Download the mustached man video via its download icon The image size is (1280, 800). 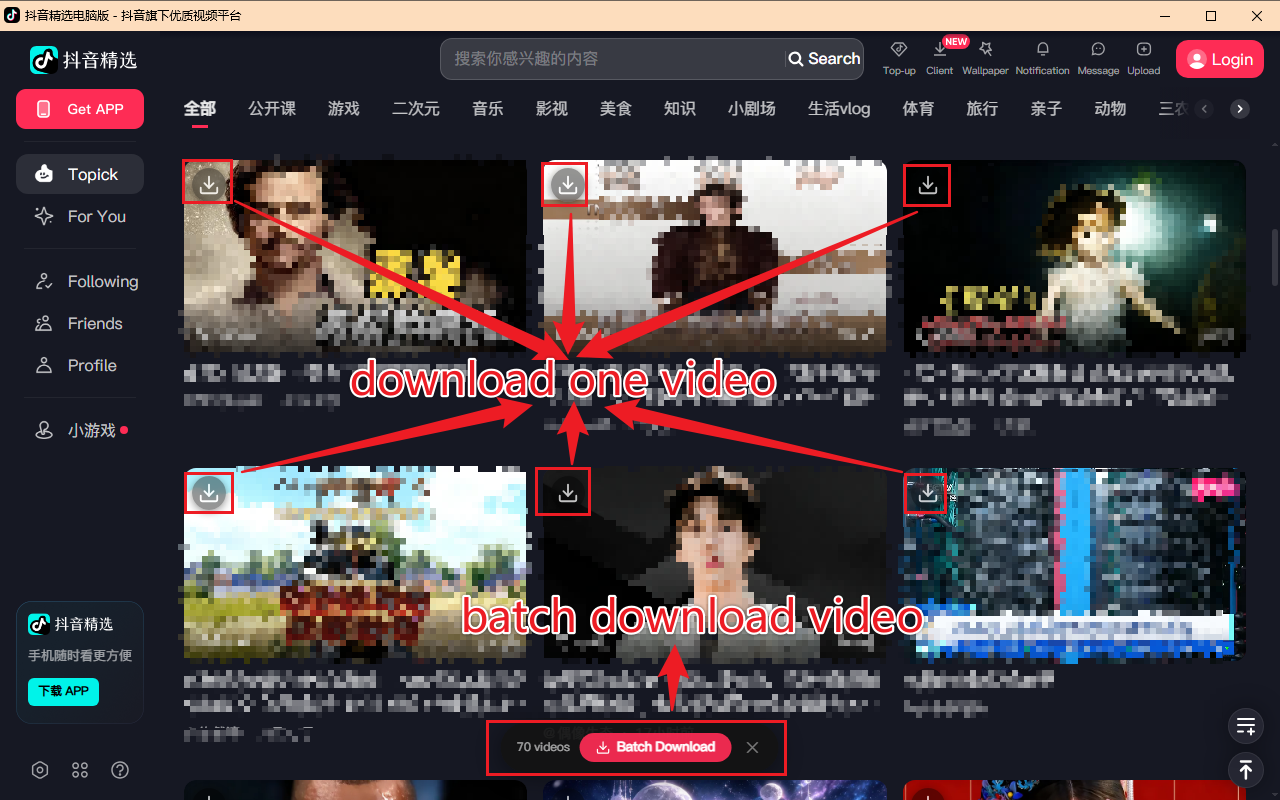tap(208, 184)
